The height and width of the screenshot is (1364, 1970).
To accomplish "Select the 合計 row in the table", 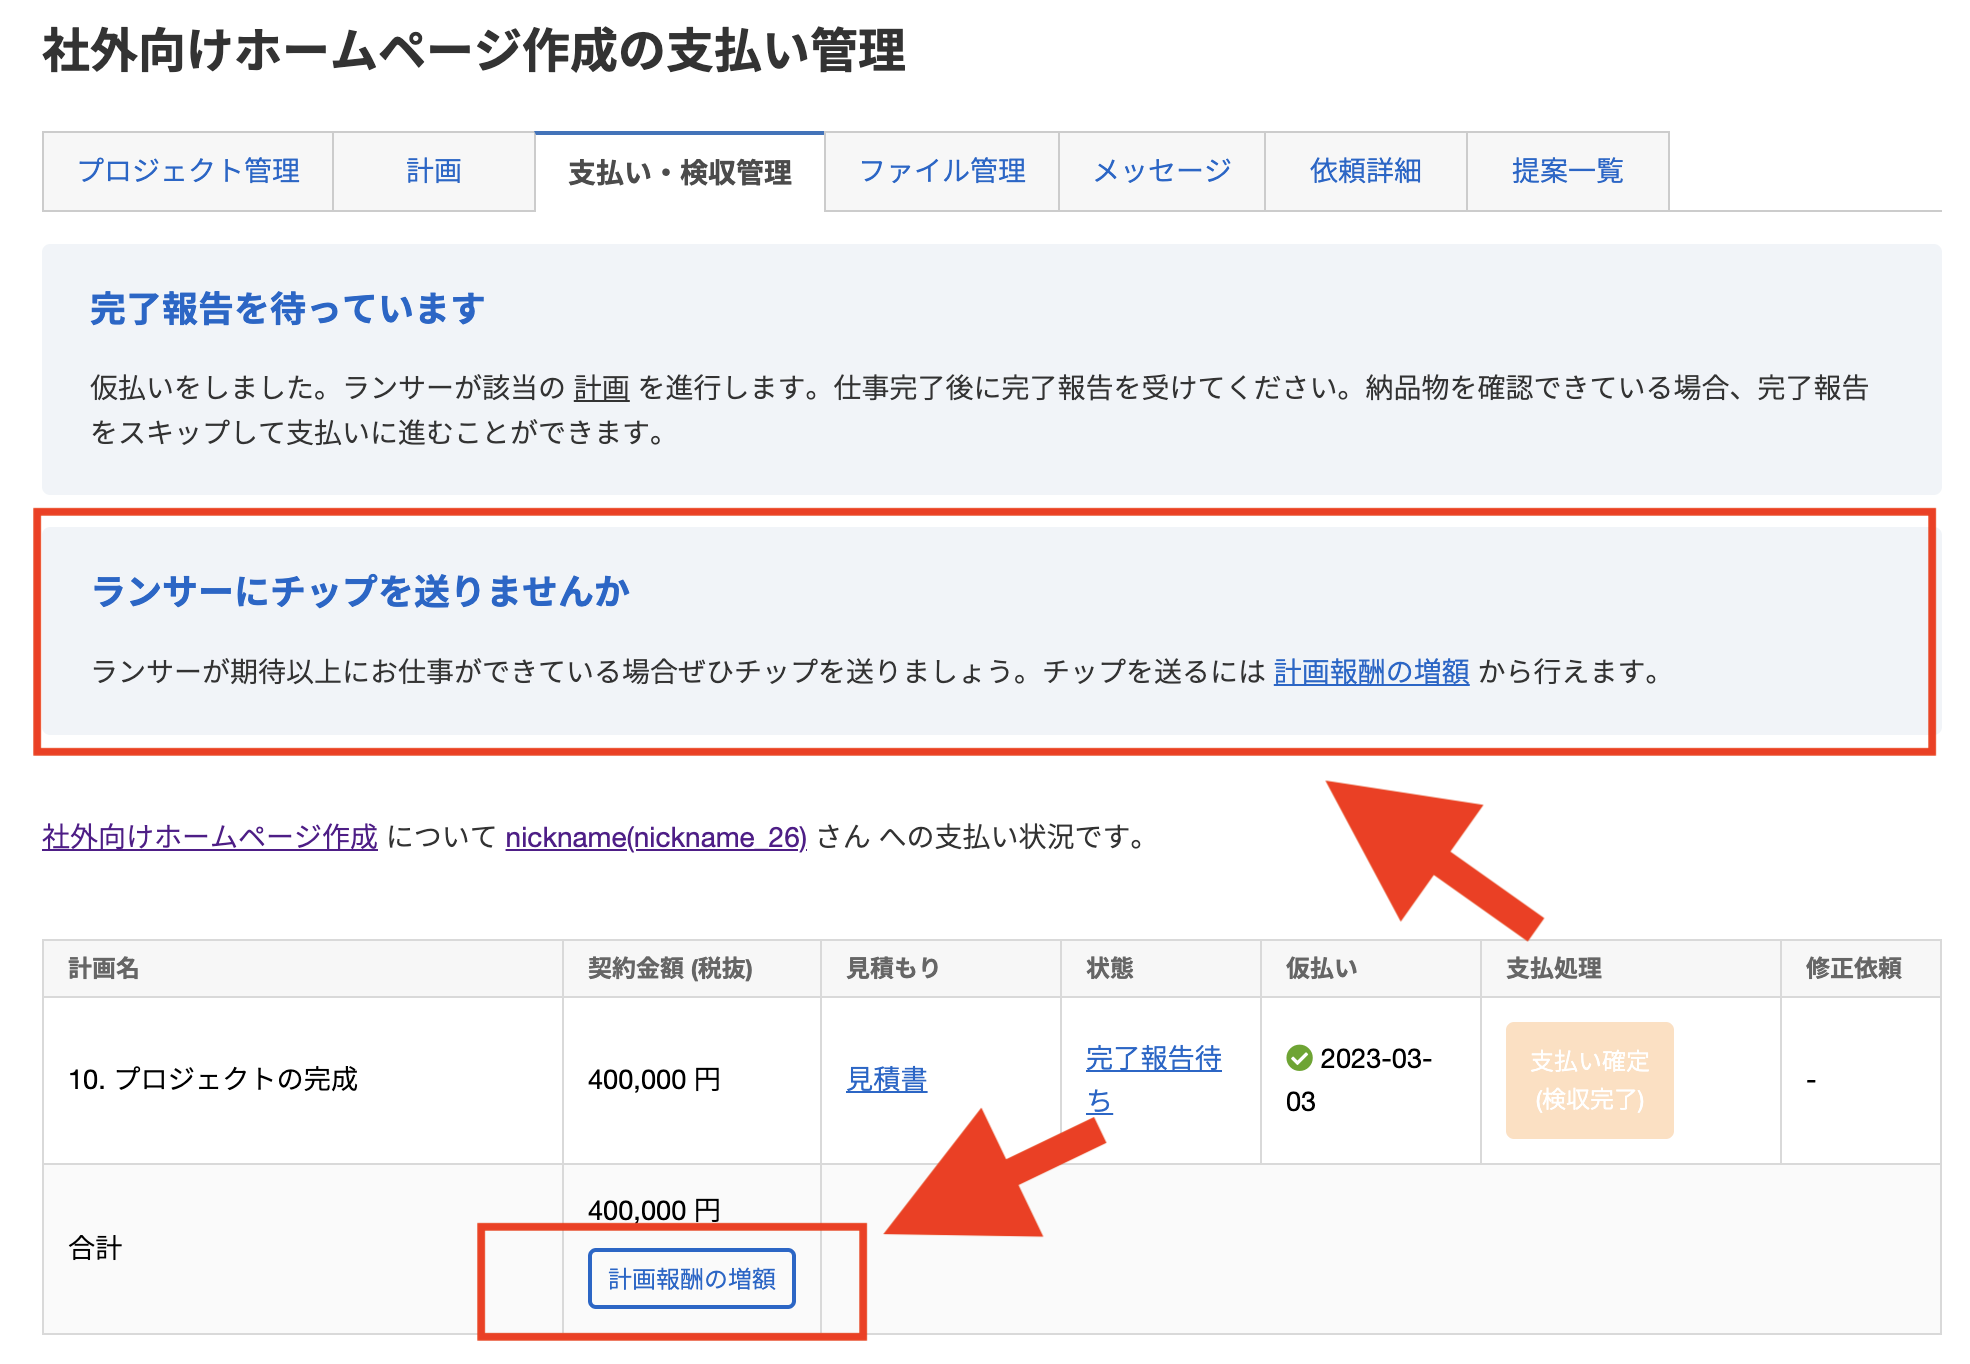I will tap(95, 1247).
